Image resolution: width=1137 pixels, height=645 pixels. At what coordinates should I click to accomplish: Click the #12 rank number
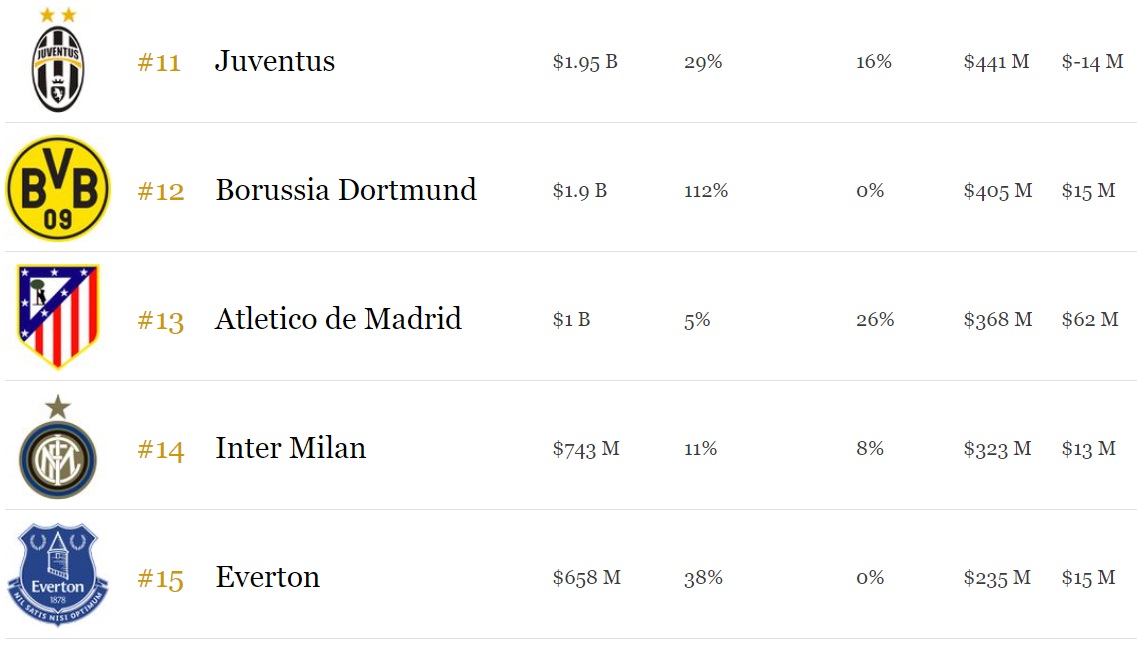(x=161, y=191)
